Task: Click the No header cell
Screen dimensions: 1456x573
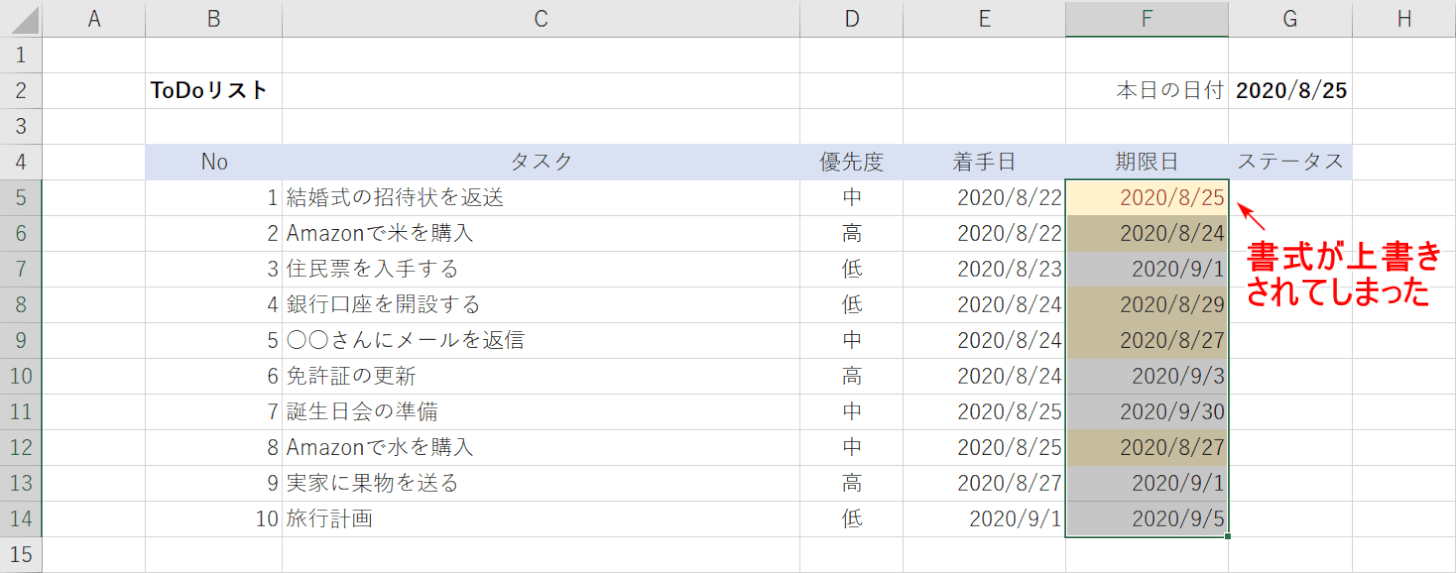Action: coord(214,162)
